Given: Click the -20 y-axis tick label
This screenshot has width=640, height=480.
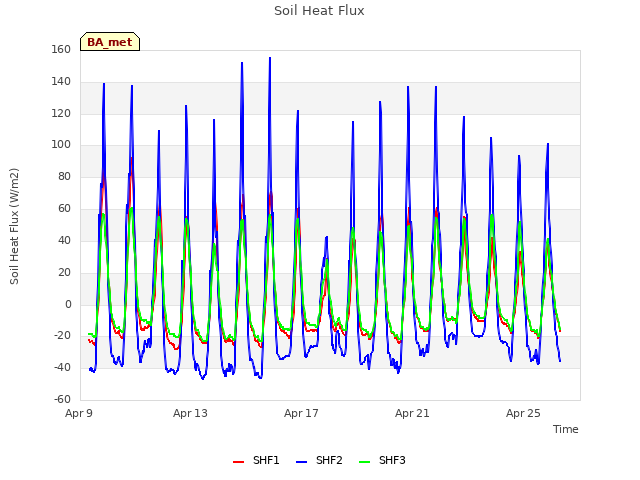Looking at the screenshot, I should [x=62, y=336].
